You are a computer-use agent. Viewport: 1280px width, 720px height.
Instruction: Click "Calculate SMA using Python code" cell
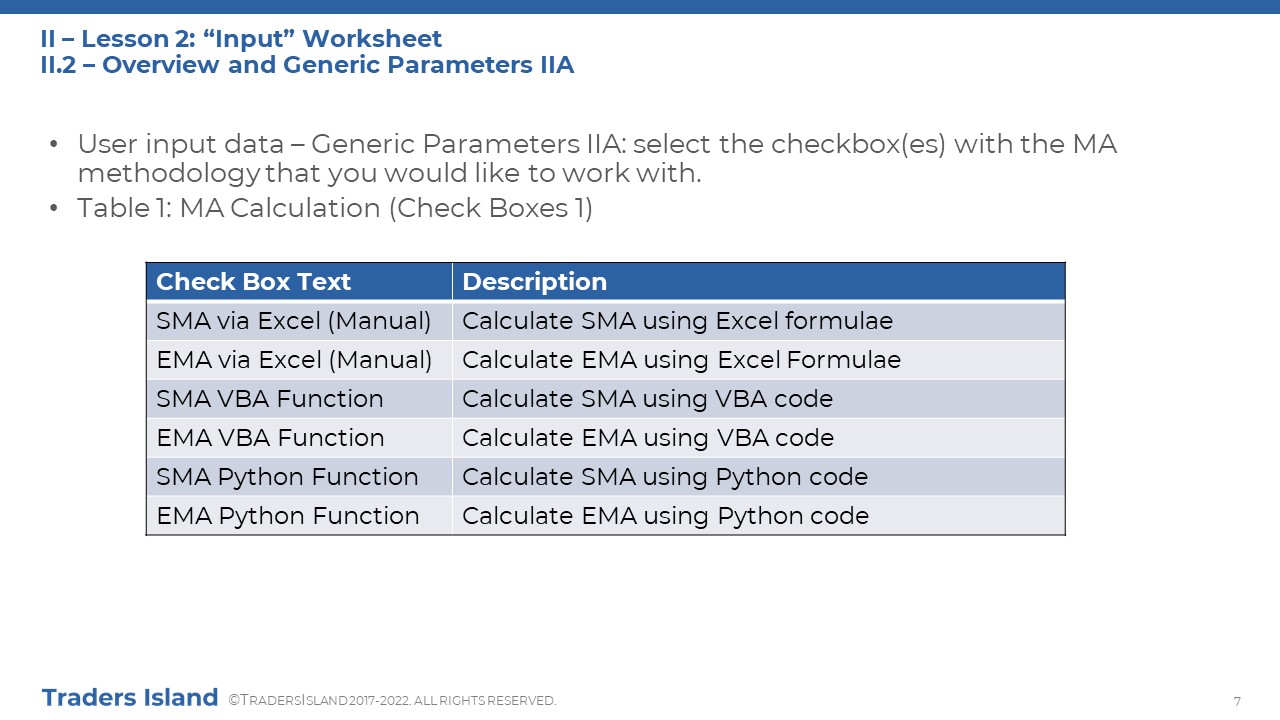pos(758,477)
